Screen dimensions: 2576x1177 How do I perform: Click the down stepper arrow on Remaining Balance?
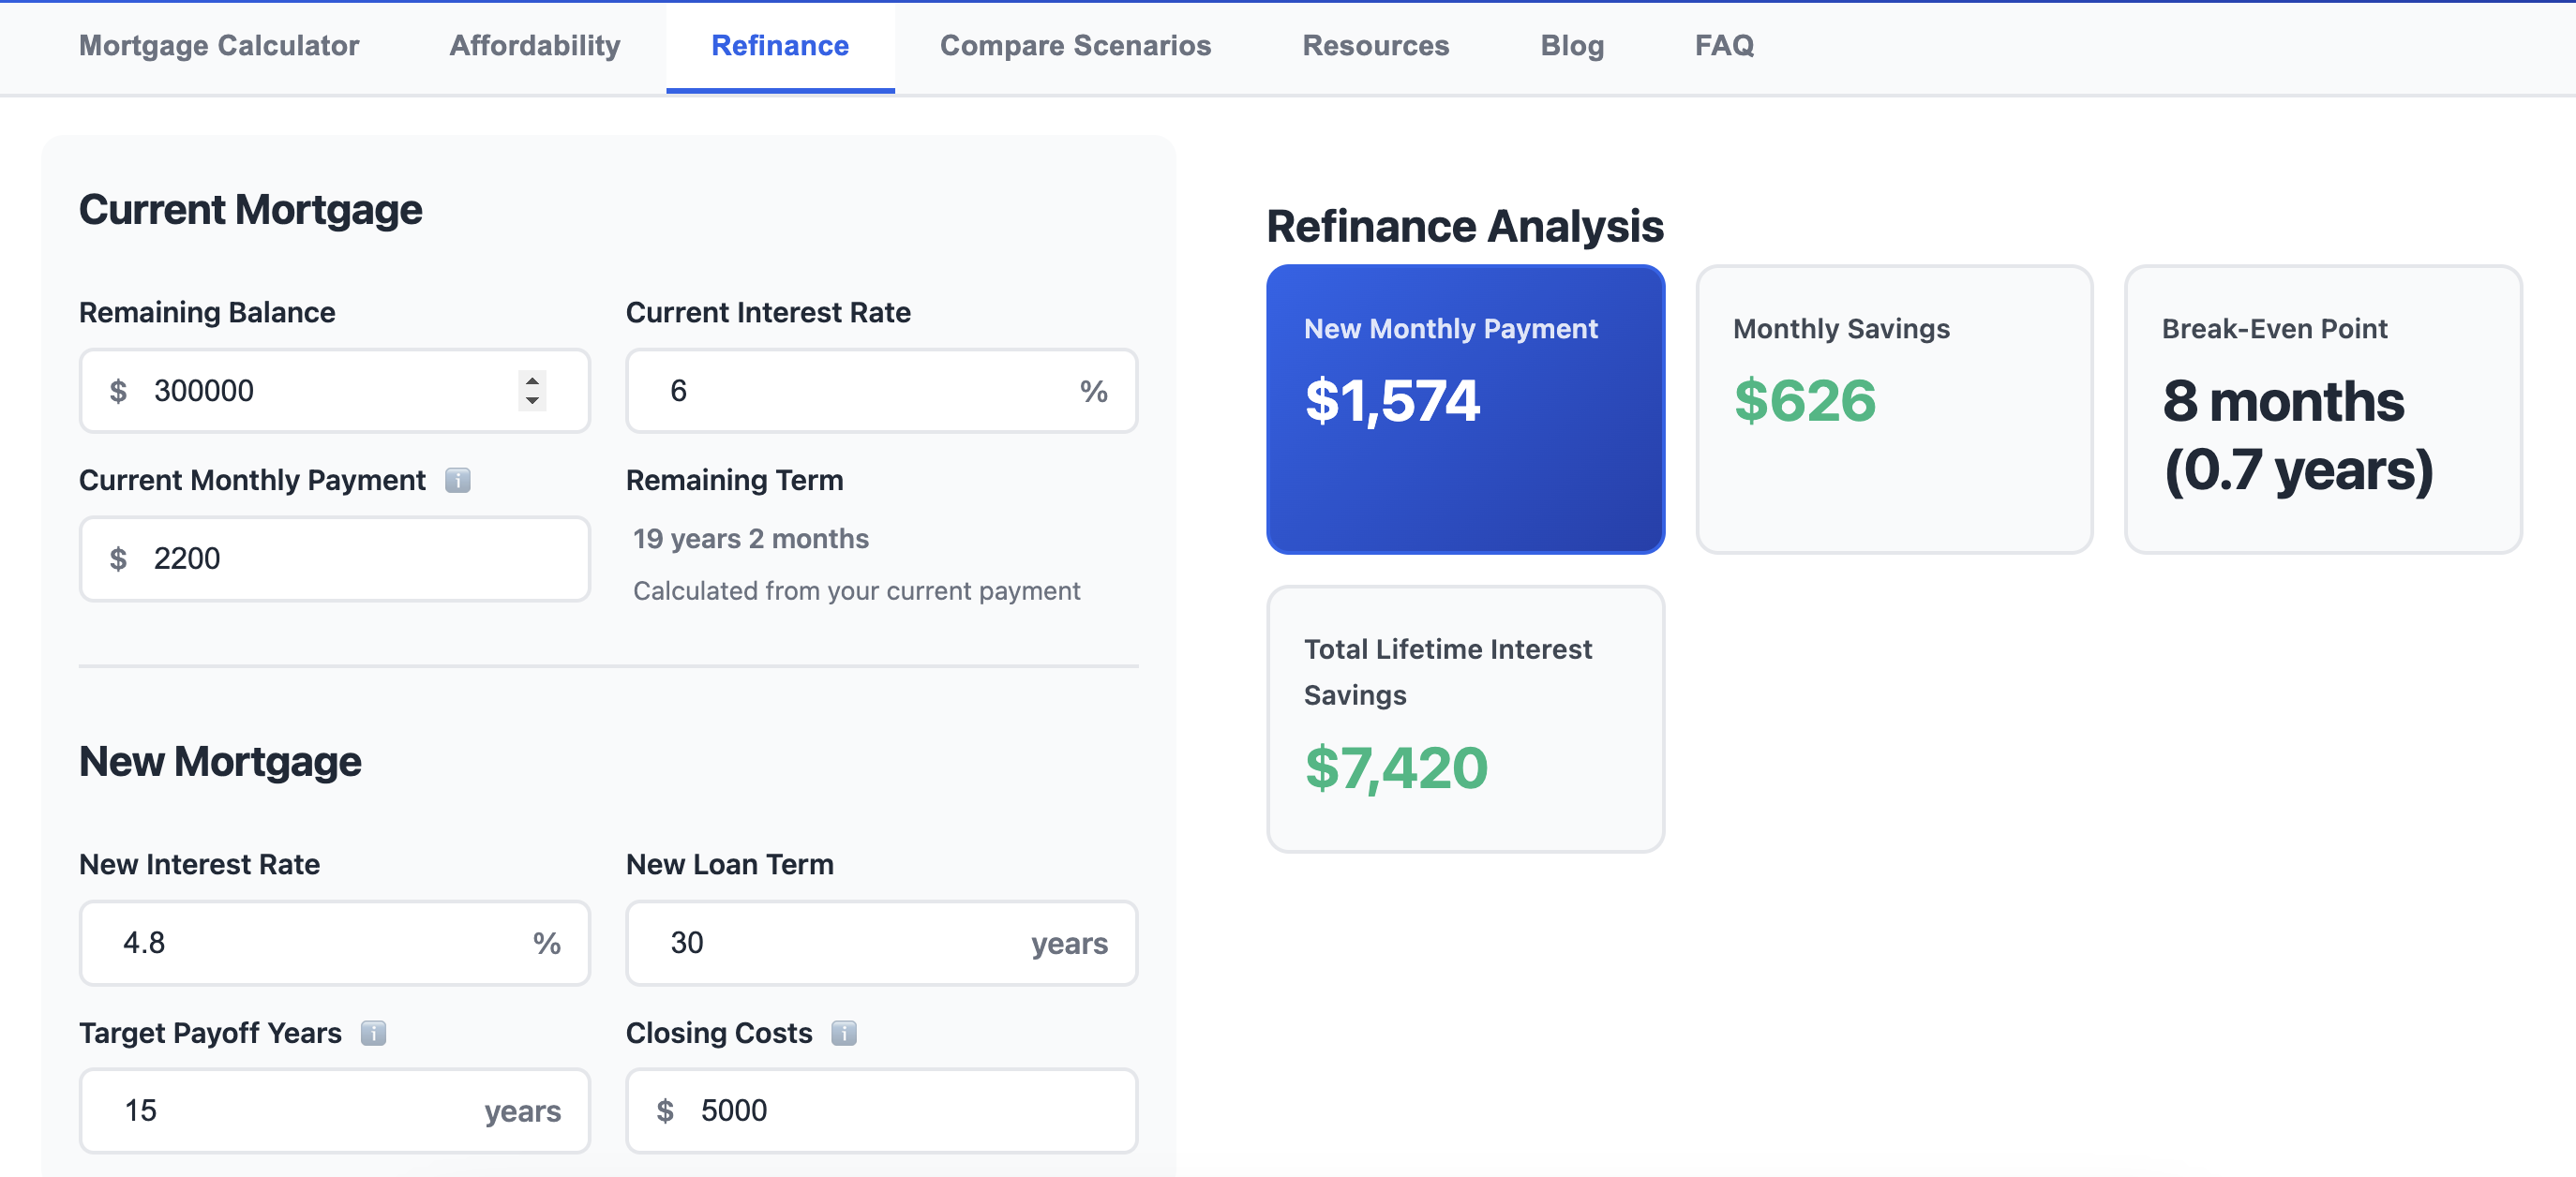pyautogui.click(x=531, y=401)
